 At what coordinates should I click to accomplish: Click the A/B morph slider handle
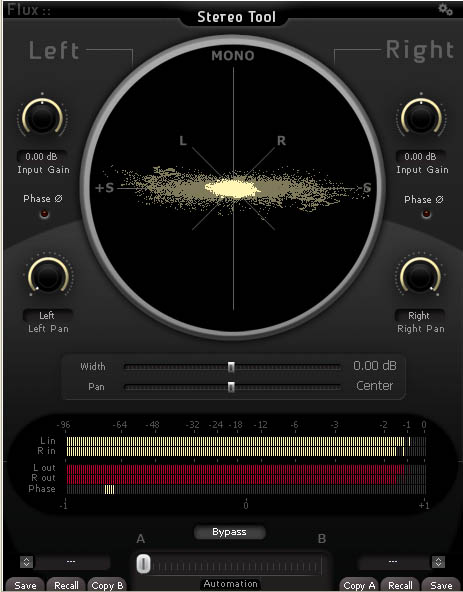pos(143,564)
